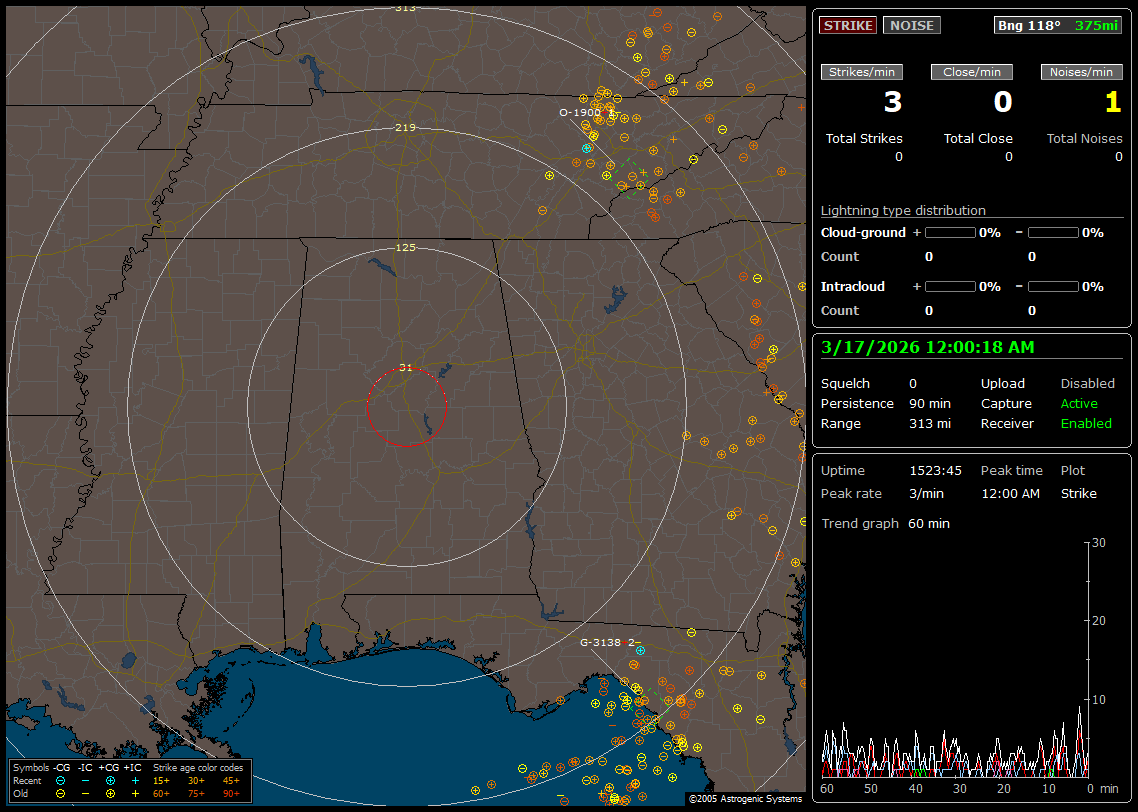Toggle the STRIKE mode button
Image resolution: width=1138 pixels, height=812 pixels.
[848, 25]
